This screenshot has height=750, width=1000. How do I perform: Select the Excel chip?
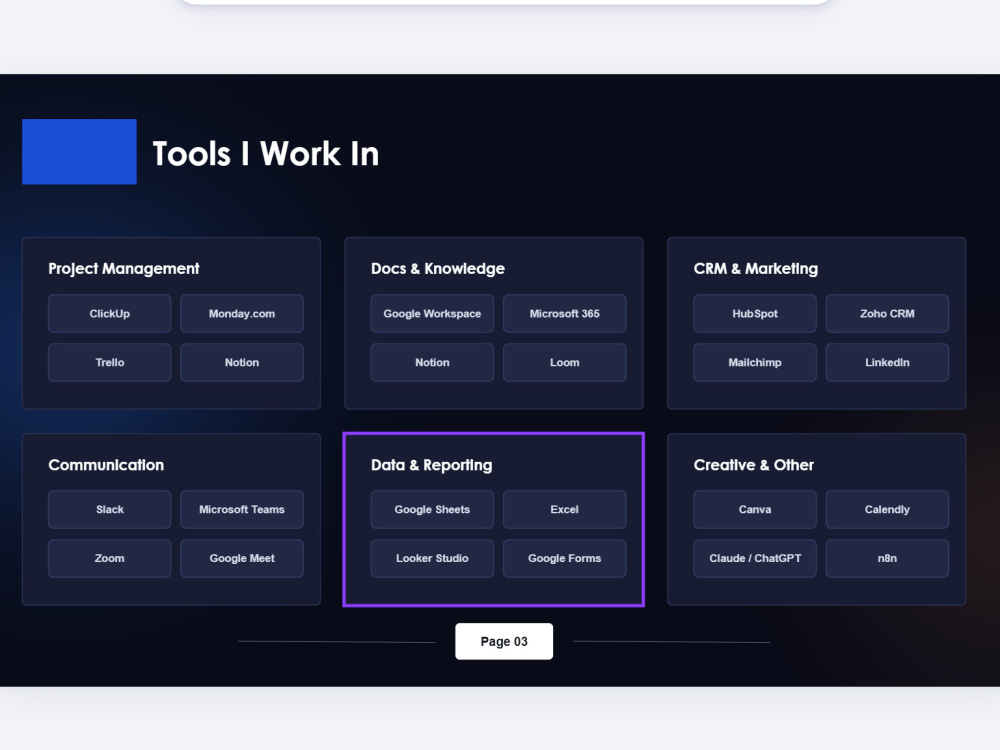[x=564, y=509]
